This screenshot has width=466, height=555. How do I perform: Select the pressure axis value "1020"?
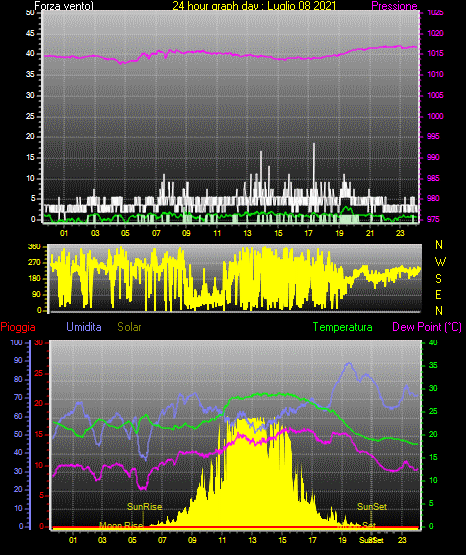435,33
